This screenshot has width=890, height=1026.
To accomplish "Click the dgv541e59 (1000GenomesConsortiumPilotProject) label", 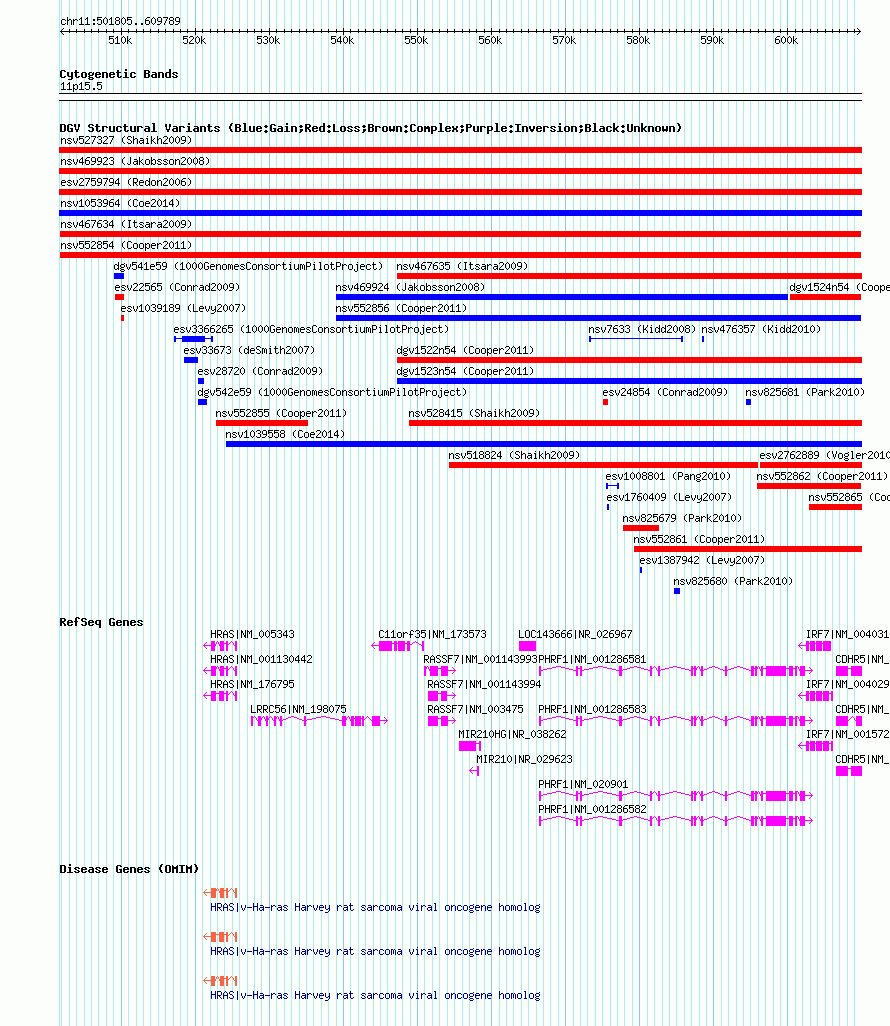I will tap(248, 266).
